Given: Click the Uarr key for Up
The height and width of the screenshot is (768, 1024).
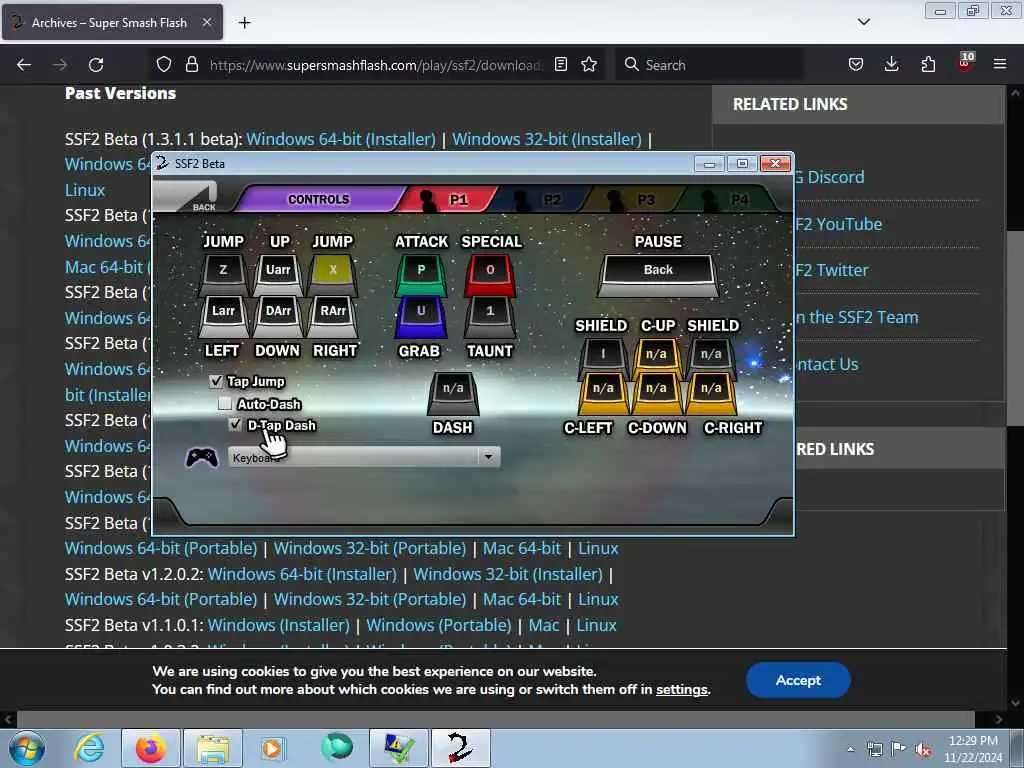Looking at the screenshot, I should [278, 274].
